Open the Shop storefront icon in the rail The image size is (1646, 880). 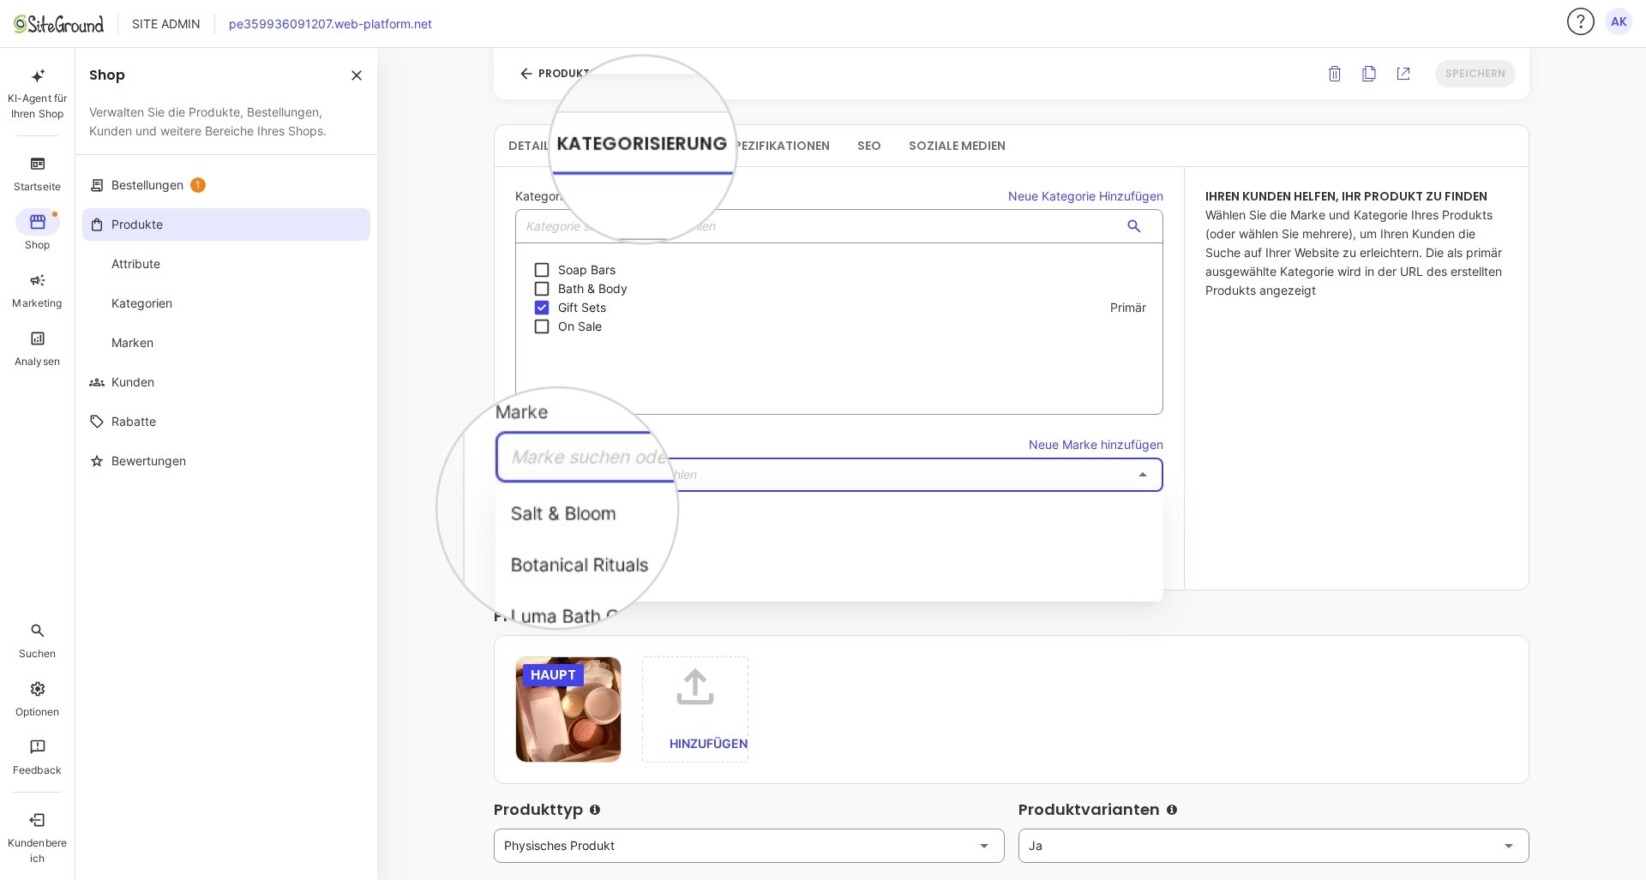coord(37,222)
